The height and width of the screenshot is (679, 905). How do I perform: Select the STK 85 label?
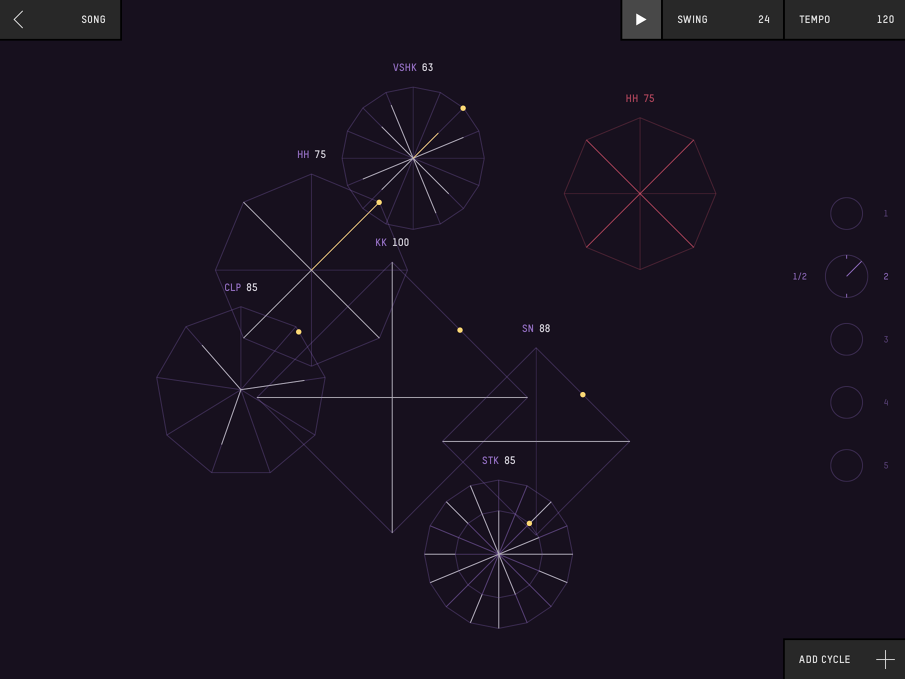[499, 461]
